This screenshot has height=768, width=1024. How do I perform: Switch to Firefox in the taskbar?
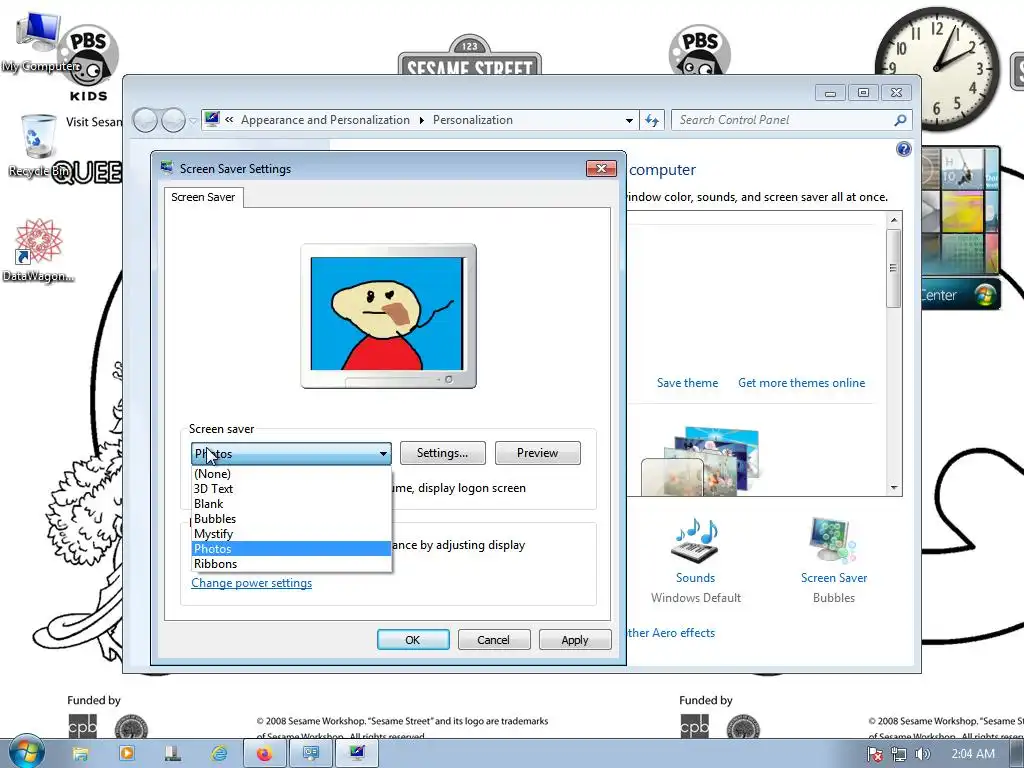pos(264,754)
